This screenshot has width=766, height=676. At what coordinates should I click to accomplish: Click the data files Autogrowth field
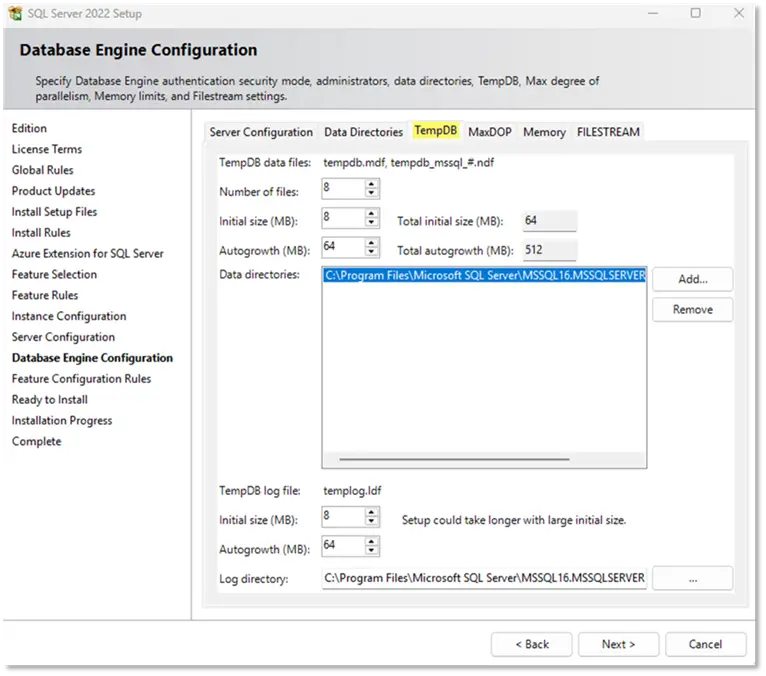[343, 247]
